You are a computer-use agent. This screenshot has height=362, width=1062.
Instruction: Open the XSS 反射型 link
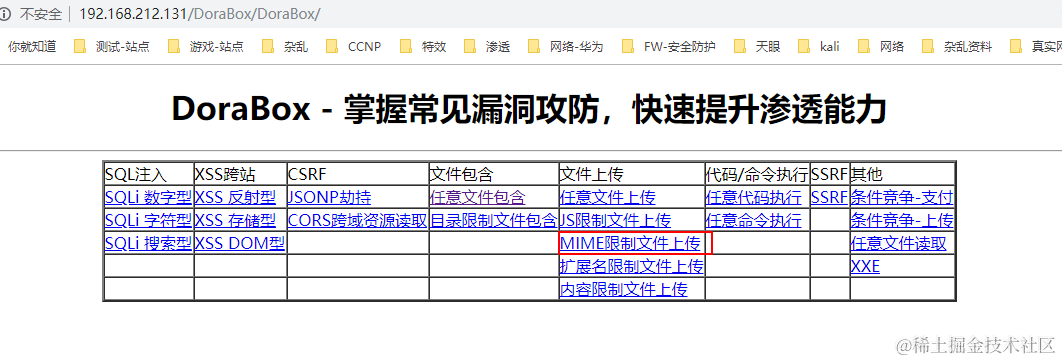click(x=235, y=197)
